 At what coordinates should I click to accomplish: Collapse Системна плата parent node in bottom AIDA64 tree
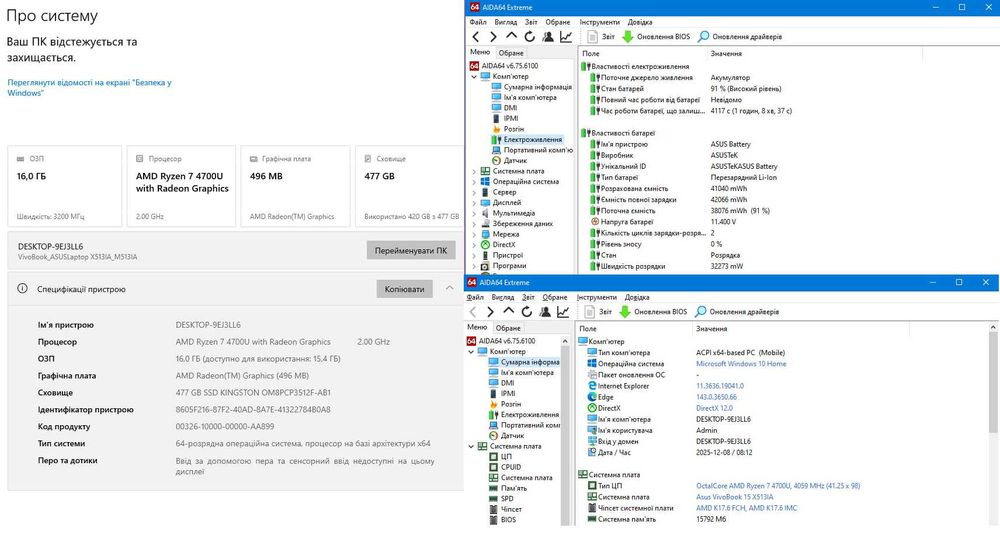[x=471, y=446]
